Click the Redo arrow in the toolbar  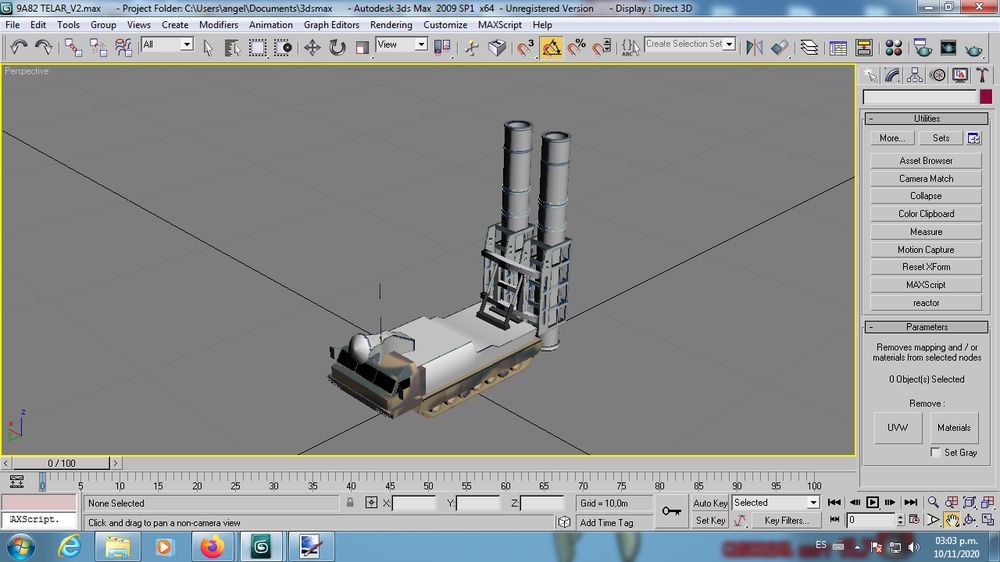pyautogui.click(x=44, y=47)
